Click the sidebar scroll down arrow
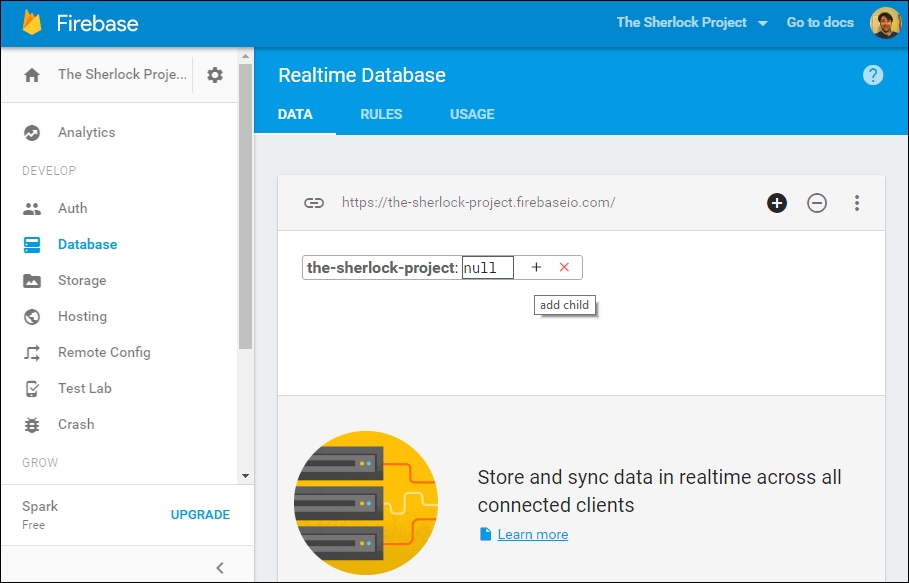The width and height of the screenshot is (909, 583). click(245, 476)
